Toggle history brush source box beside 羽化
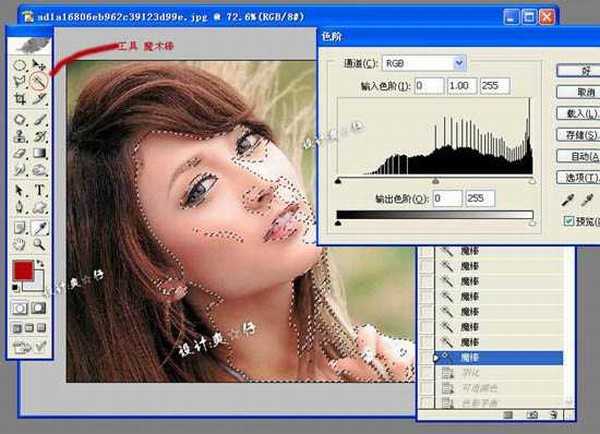This screenshot has width=600, height=434. point(426,372)
